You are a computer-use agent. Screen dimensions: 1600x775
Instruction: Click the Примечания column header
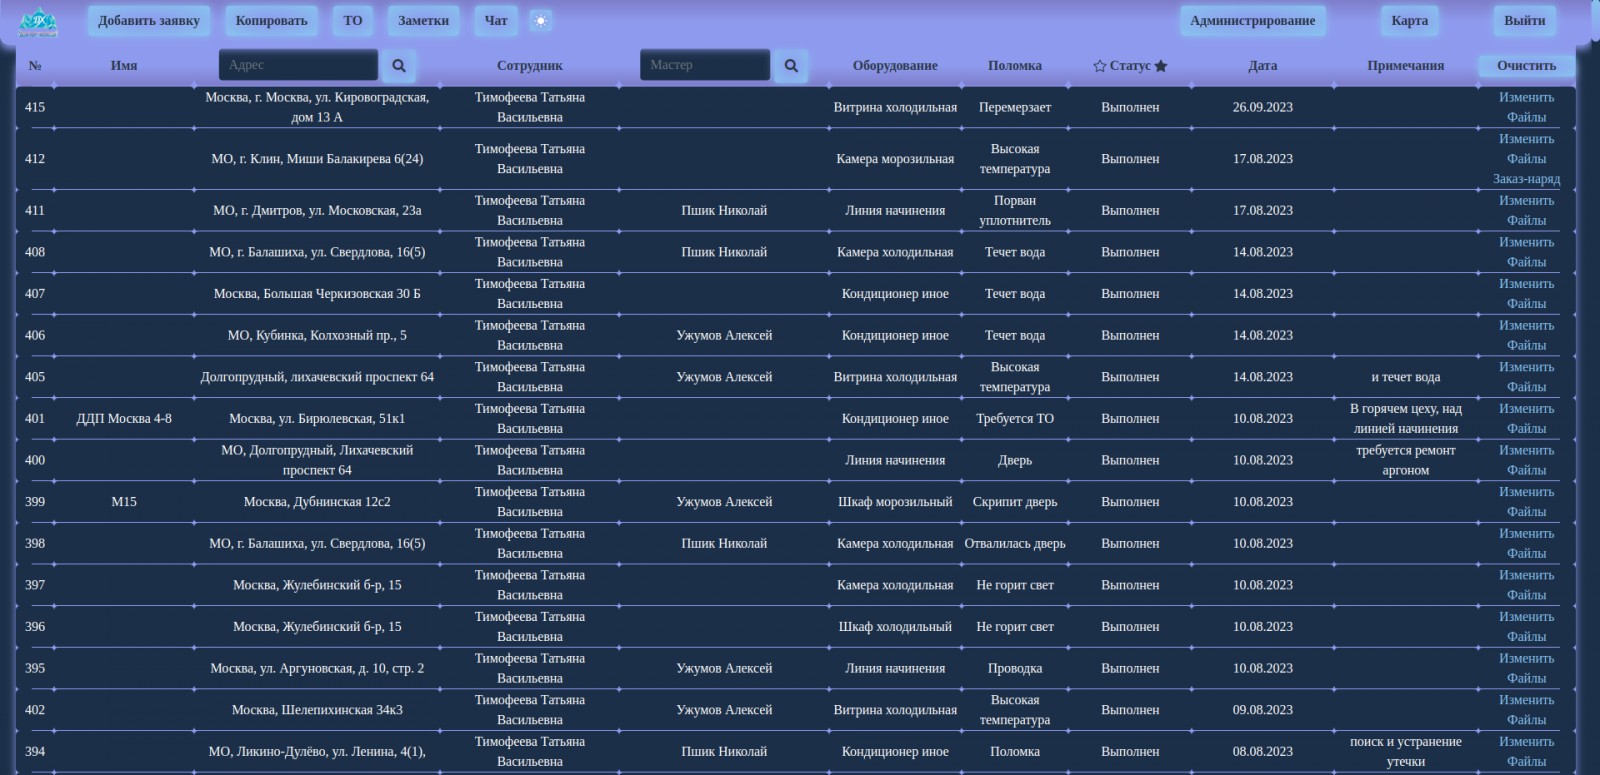1406,66
